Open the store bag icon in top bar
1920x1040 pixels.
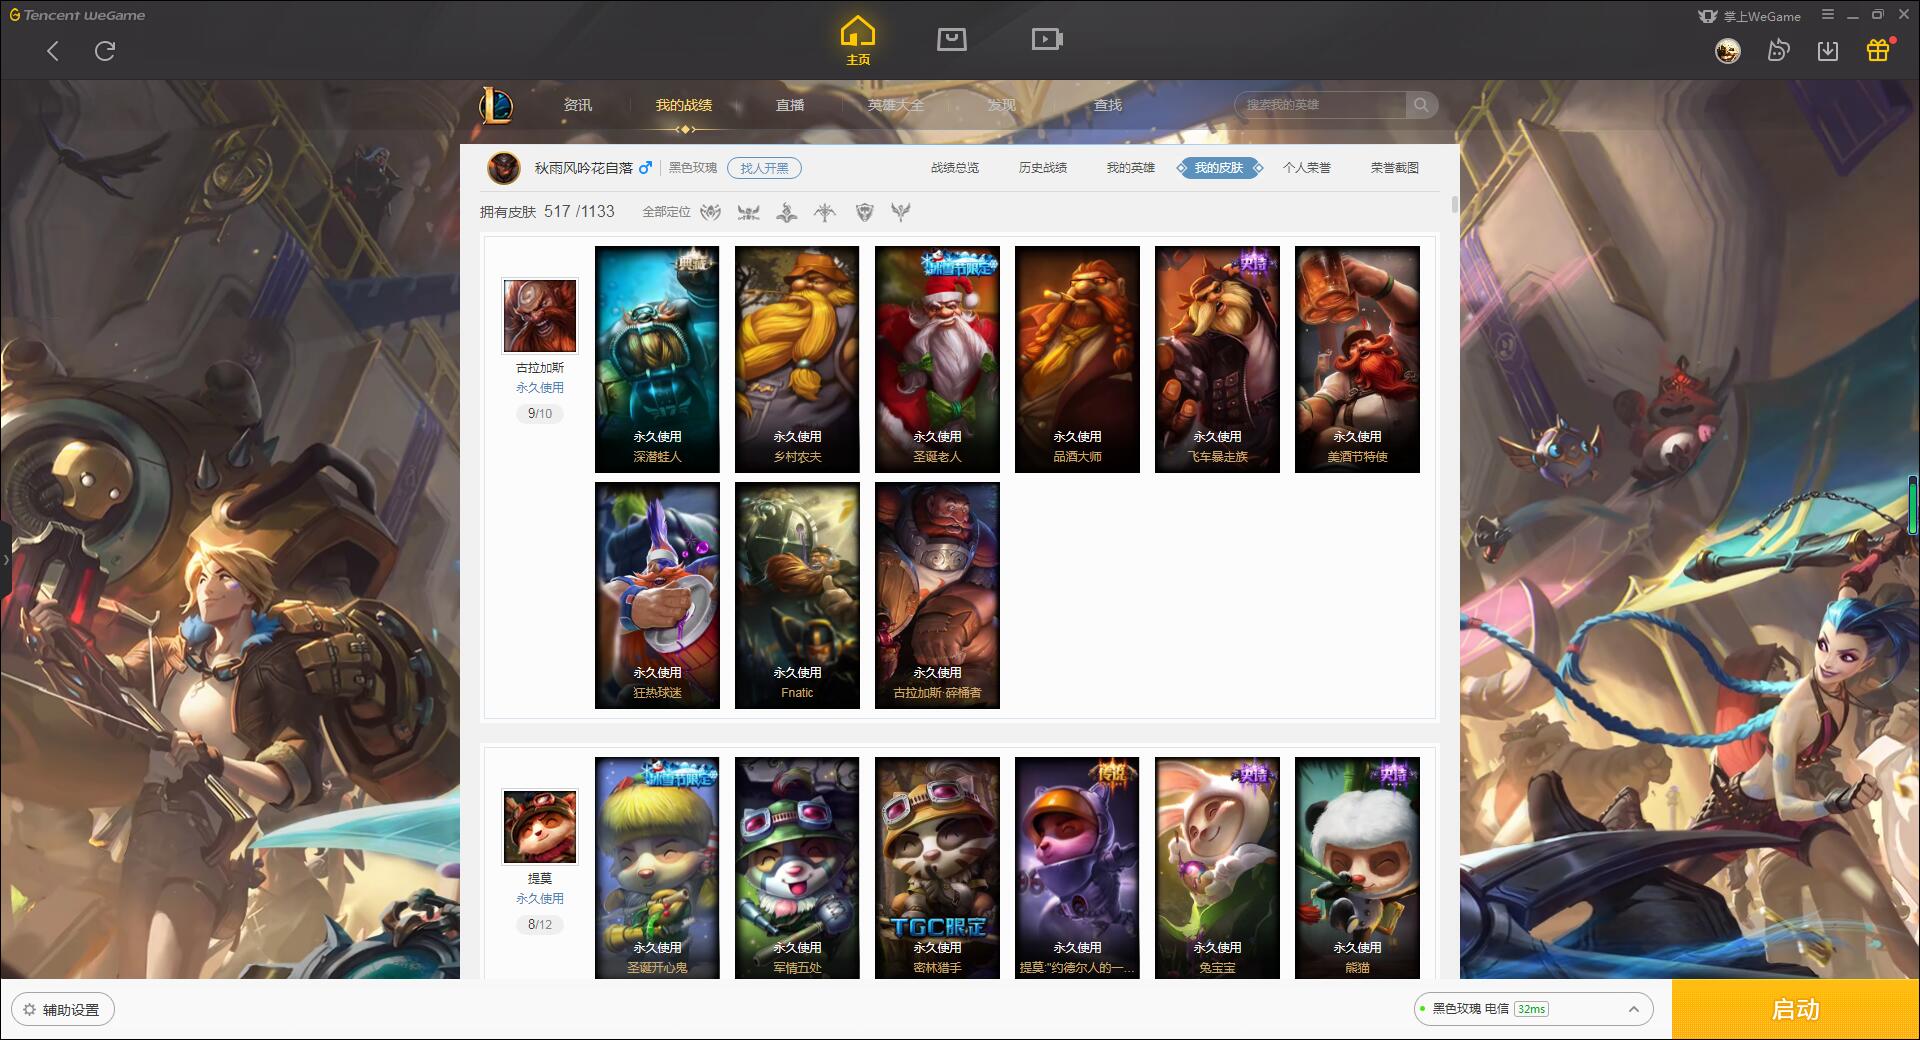tap(951, 39)
